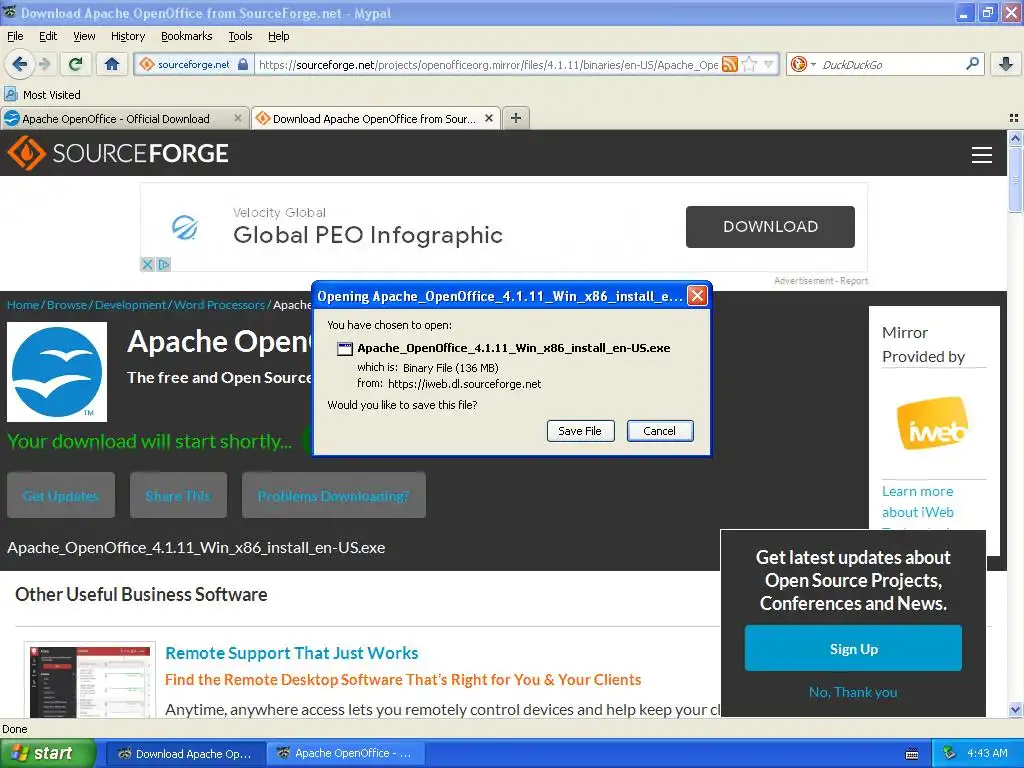Switch to Download Apache Op taskbar item

click(185, 754)
